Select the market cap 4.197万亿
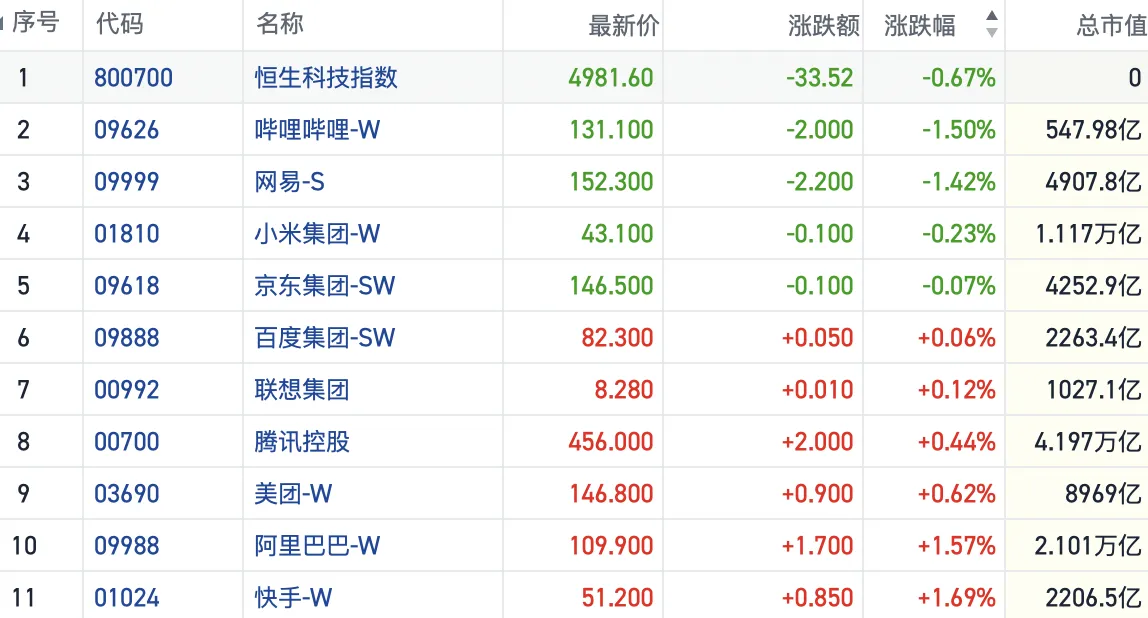 (x=1088, y=442)
